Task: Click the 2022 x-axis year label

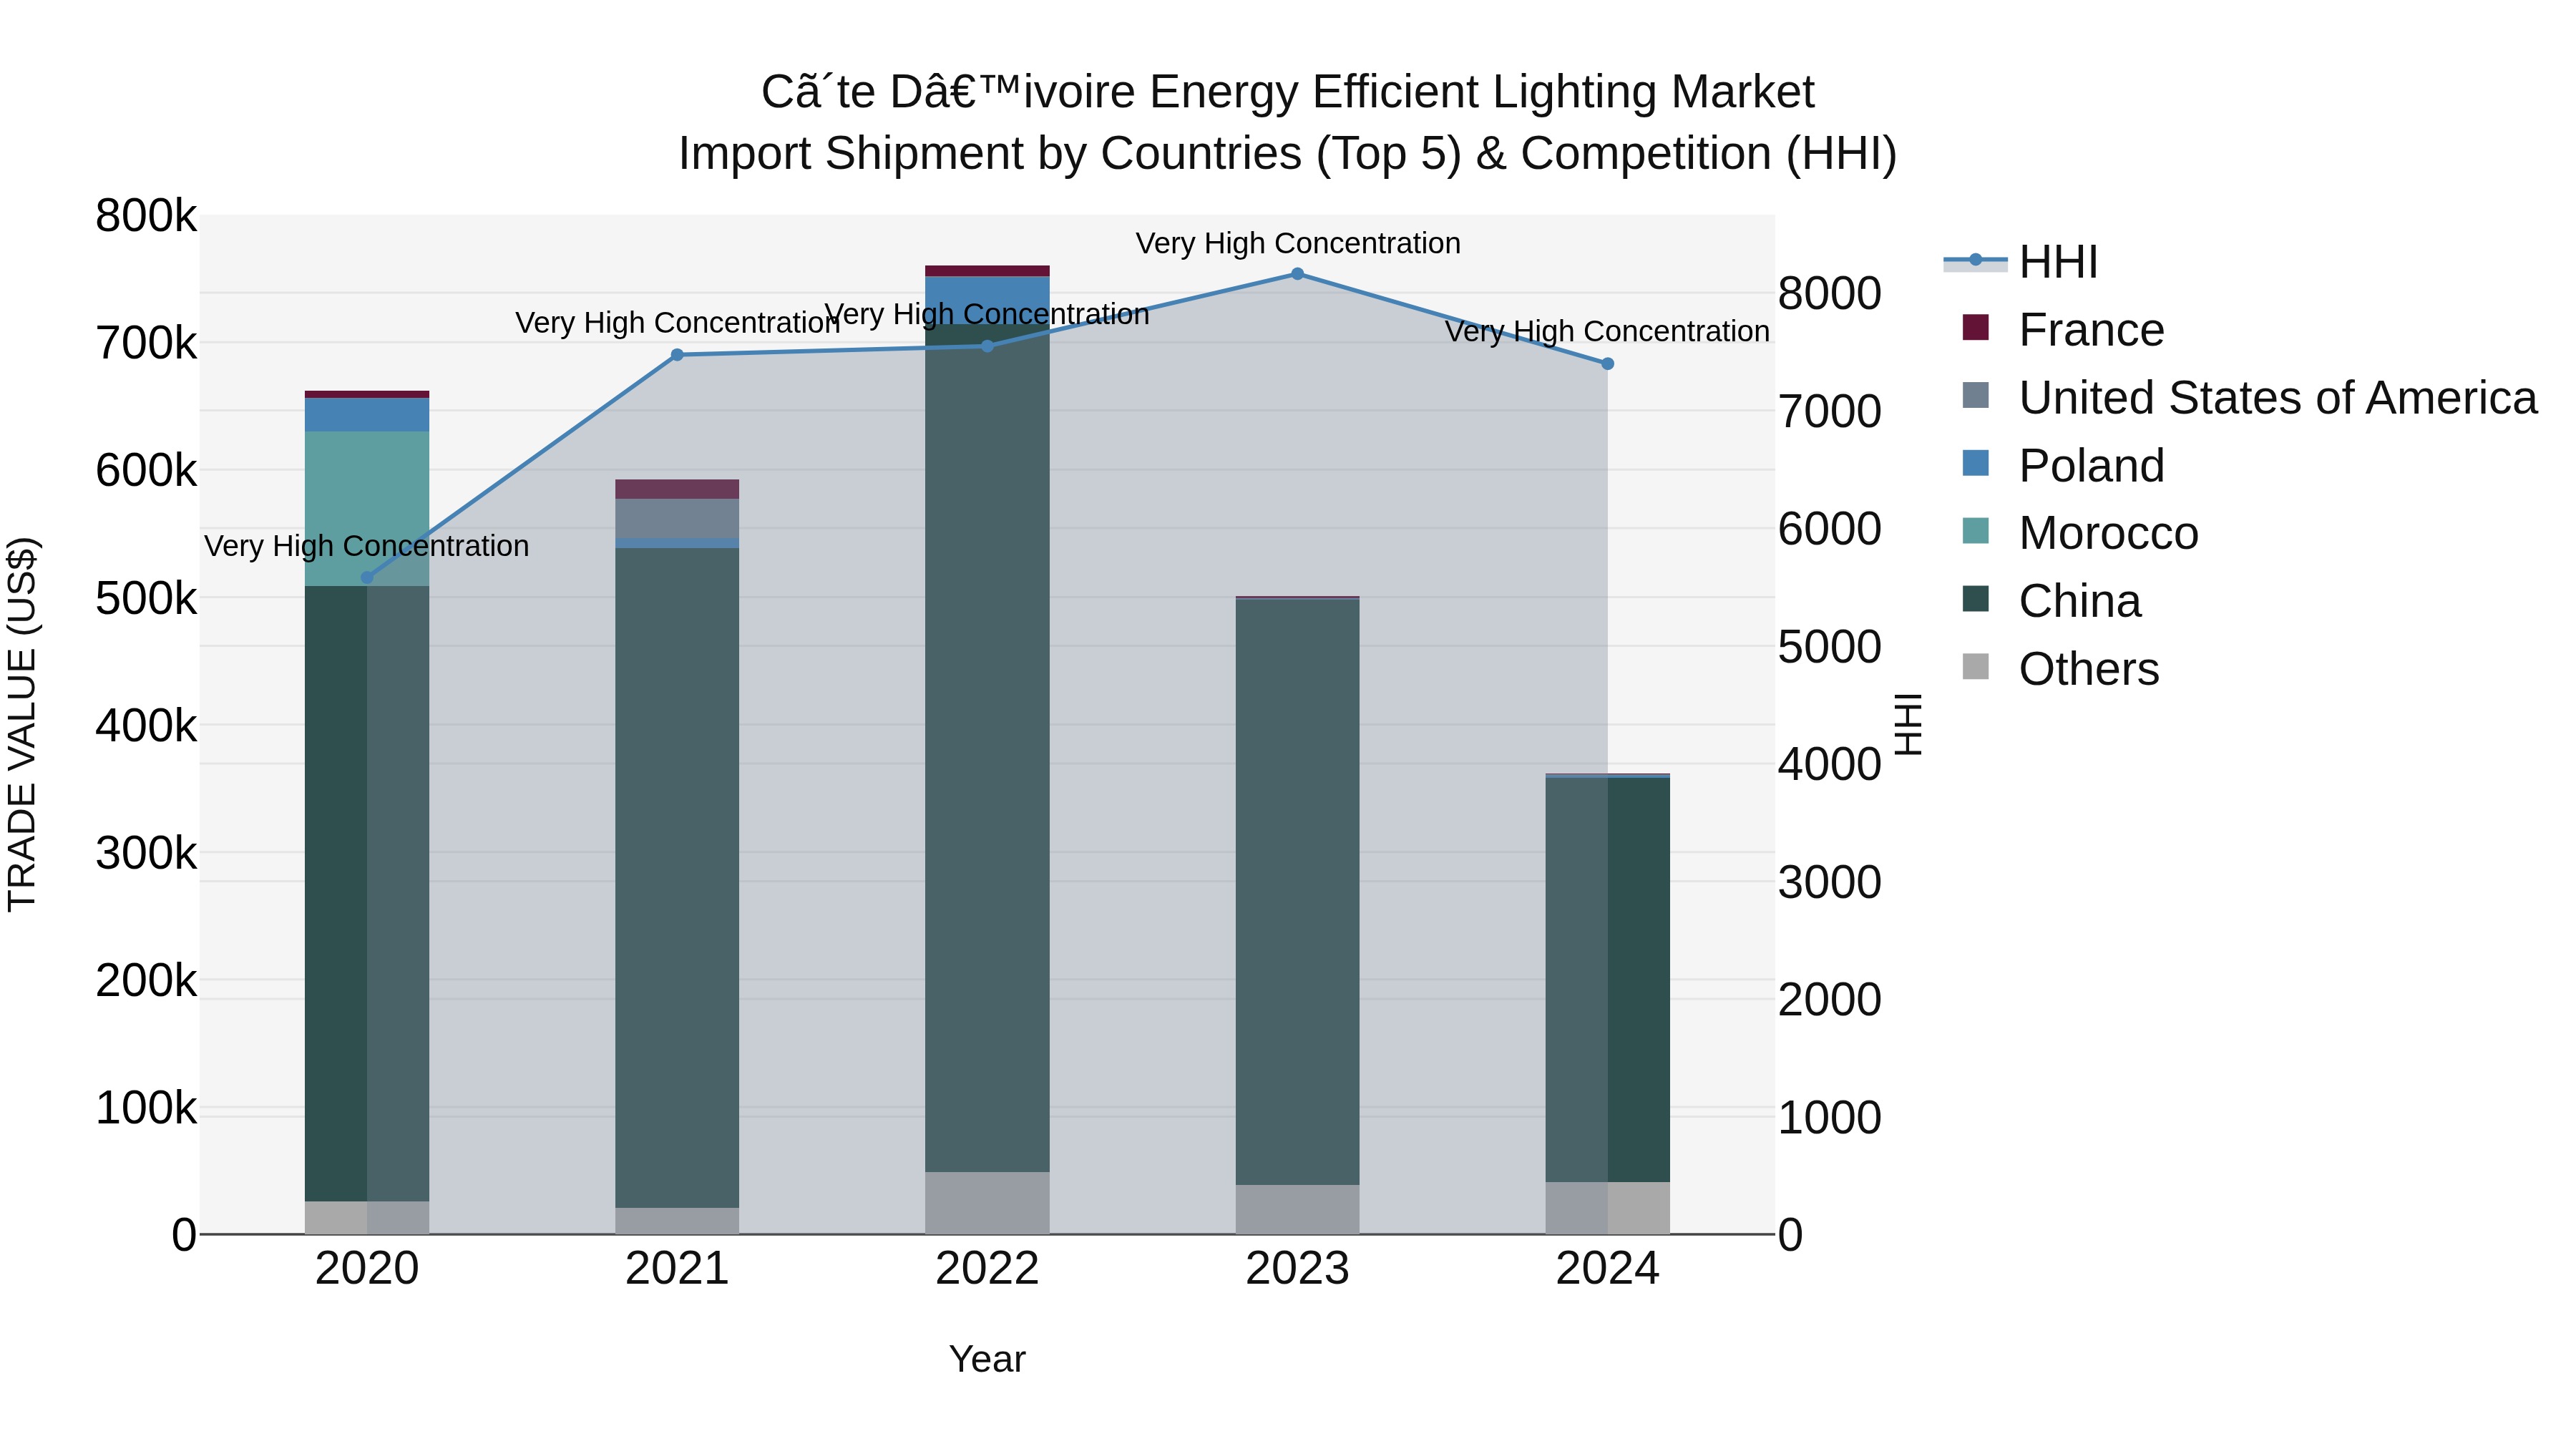Action: [987, 1269]
